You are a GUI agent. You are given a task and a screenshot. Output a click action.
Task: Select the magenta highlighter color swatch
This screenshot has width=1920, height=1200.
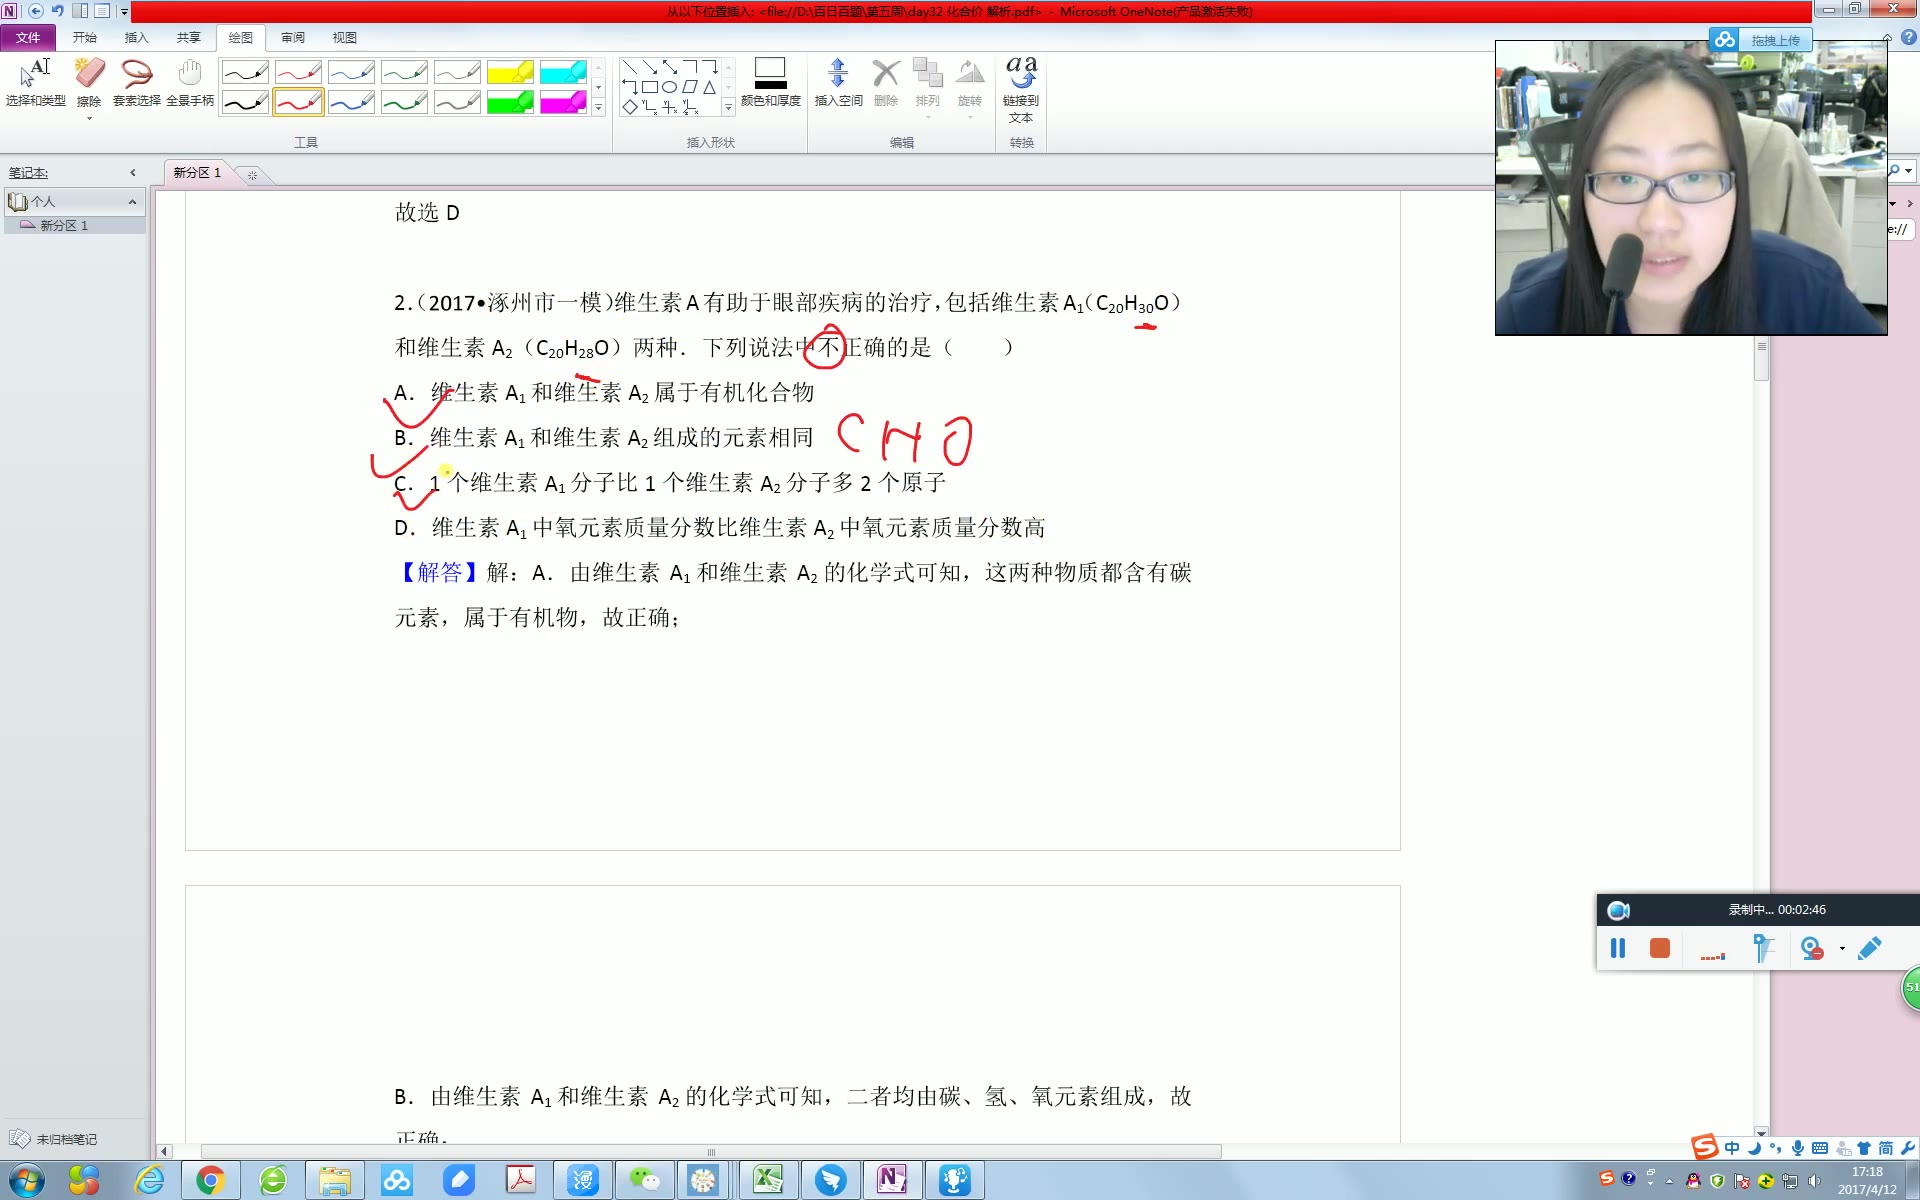565,101
